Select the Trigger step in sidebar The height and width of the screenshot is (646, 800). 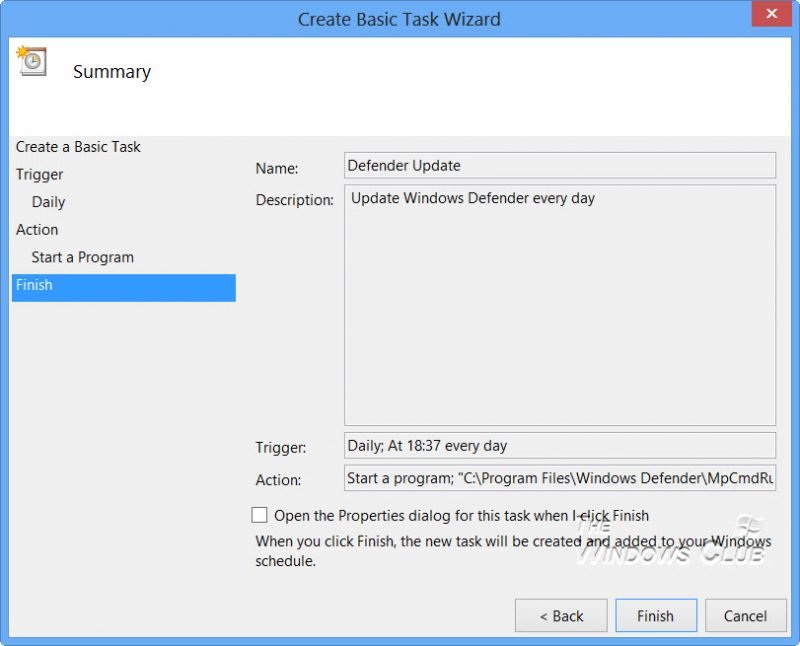[39, 175]
